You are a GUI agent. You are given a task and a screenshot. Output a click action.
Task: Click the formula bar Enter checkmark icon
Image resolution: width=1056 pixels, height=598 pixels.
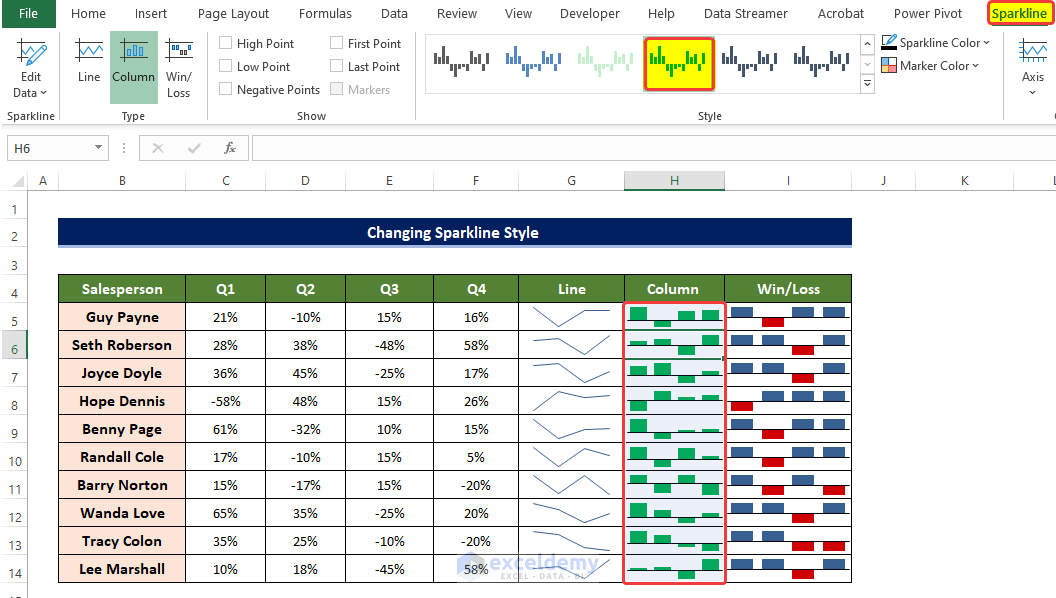tap(194, 148)
